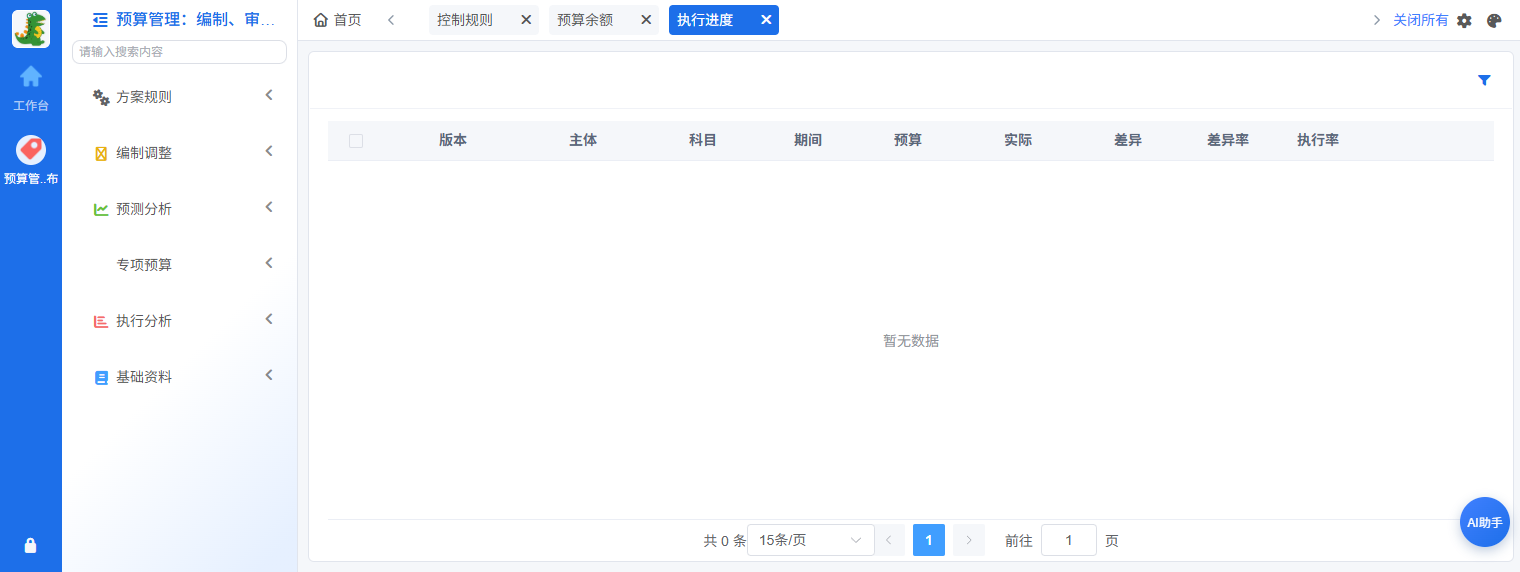Expand the 专项预算 menu chevron
Image resolution: width=1520 pixels, height=572 pixels.
269,263
